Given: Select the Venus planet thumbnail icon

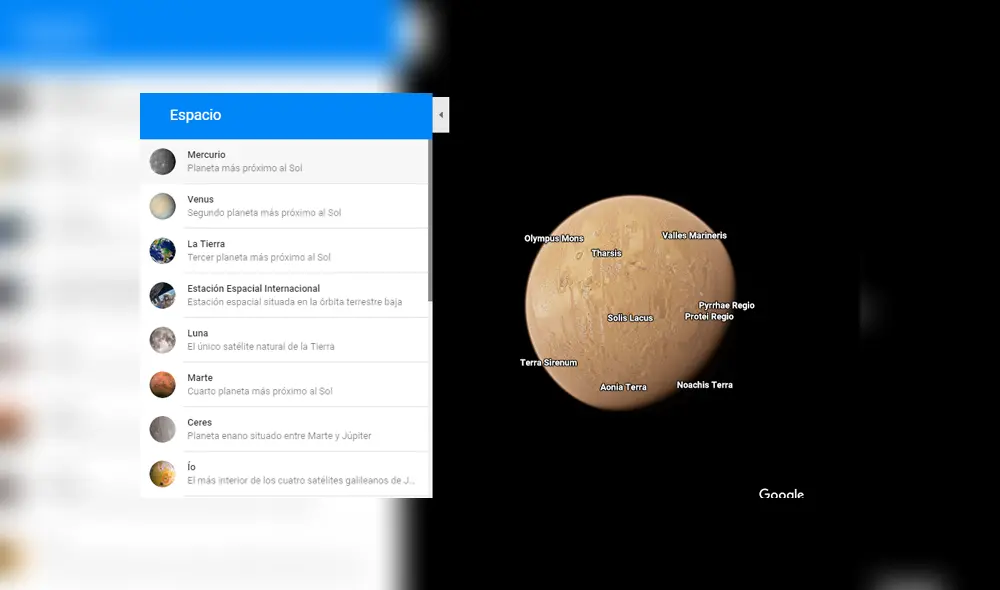Looking at the screenshot, I should click(x=162, y=206).
